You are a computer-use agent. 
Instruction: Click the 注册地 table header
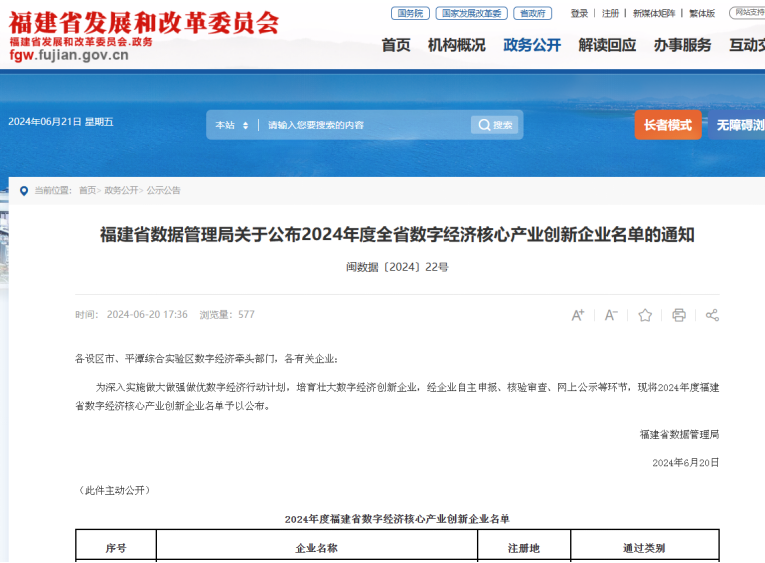pyautogui.click(x=524, y=548)
